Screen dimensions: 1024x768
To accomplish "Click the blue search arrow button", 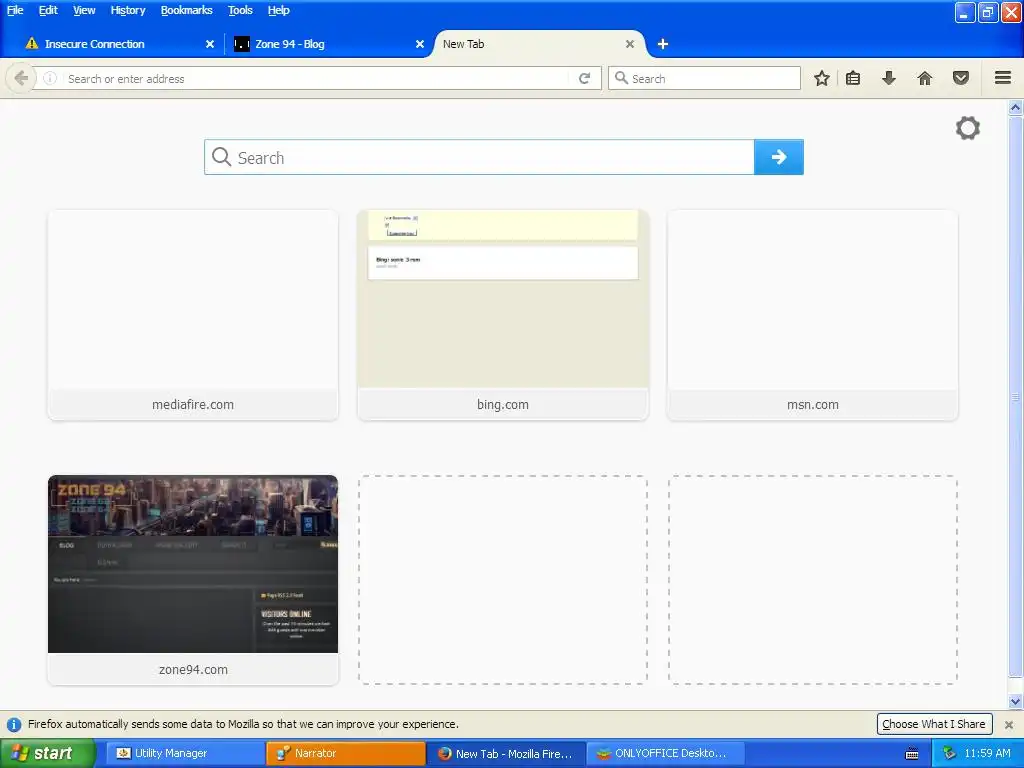I will (778, 157).
